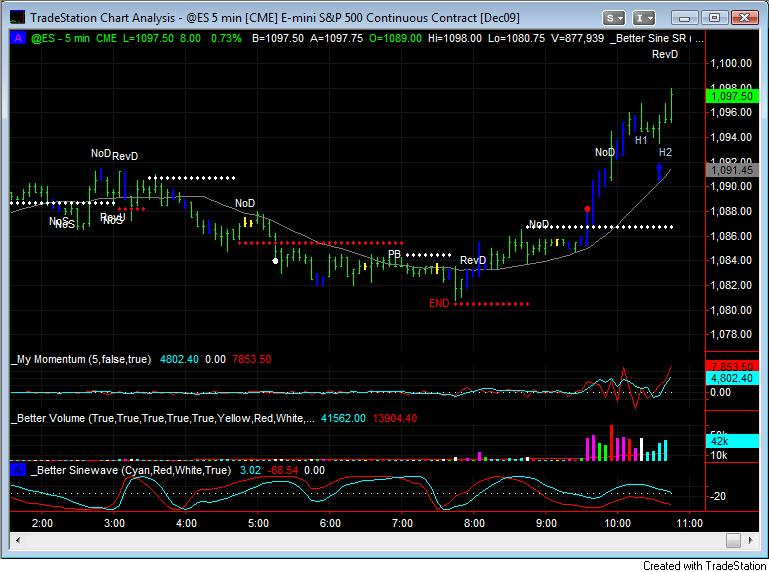Click the scrollbar right arrow
769x572 pixels.
click(750, 540)
